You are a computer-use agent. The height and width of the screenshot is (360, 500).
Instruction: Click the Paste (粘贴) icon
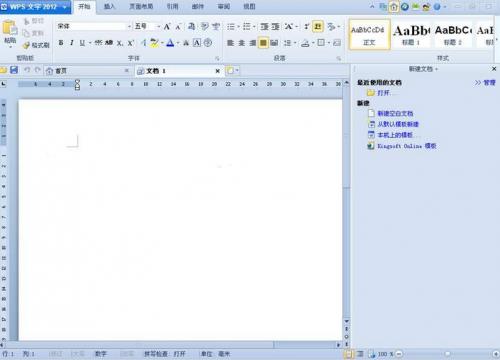(10, 28)
